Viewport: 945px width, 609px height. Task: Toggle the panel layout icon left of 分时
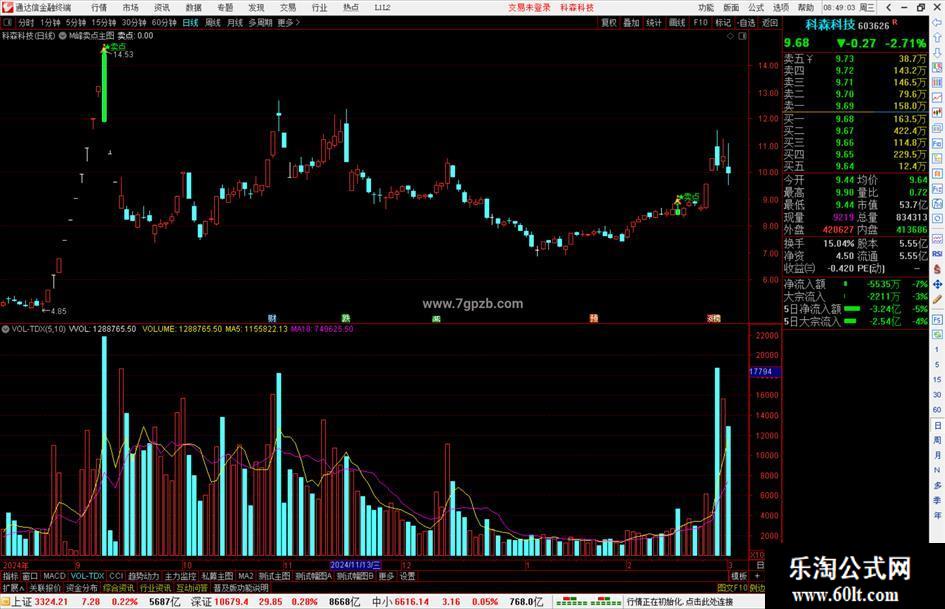(x=8, y=22)
